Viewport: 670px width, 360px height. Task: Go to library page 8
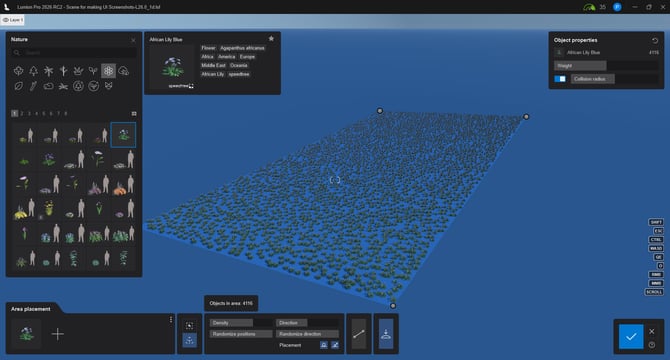click(x=65, y=114)
